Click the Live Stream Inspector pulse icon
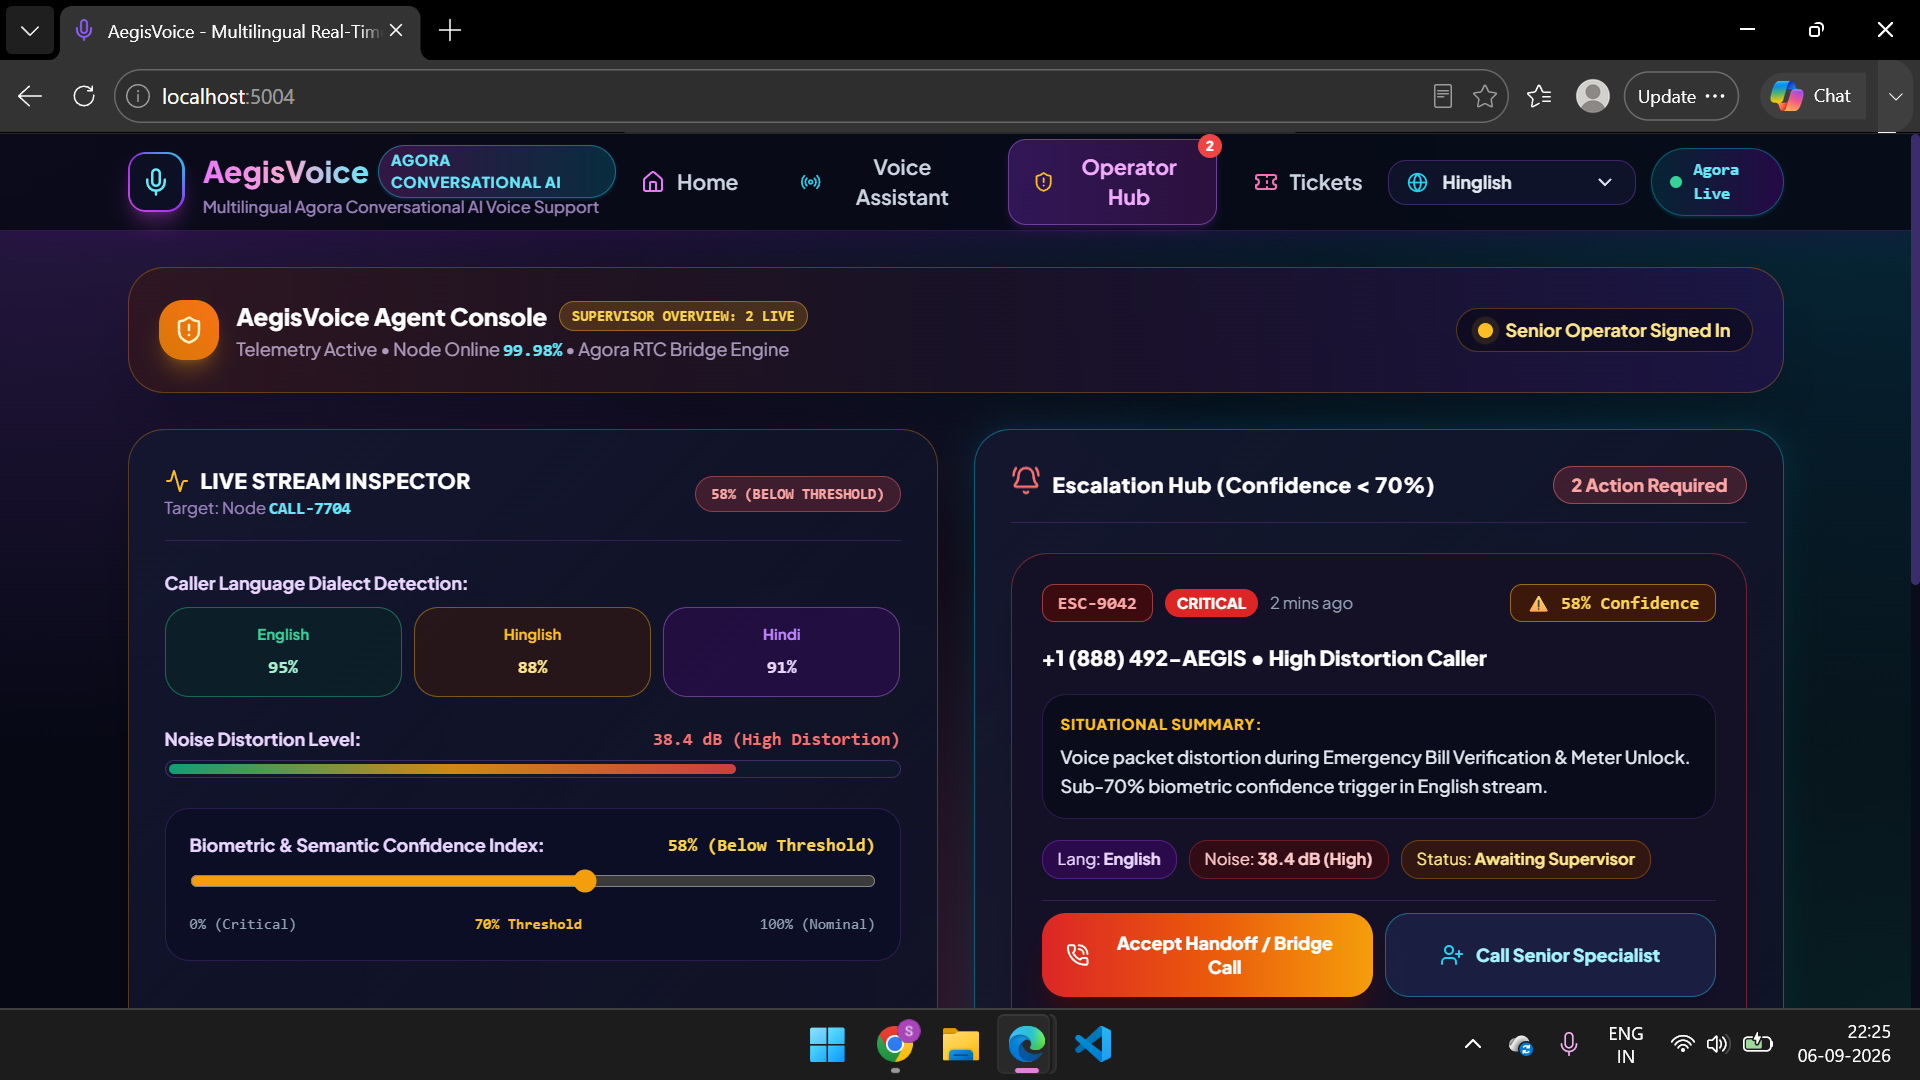The image size is (1920, 1080). [177, 481]
